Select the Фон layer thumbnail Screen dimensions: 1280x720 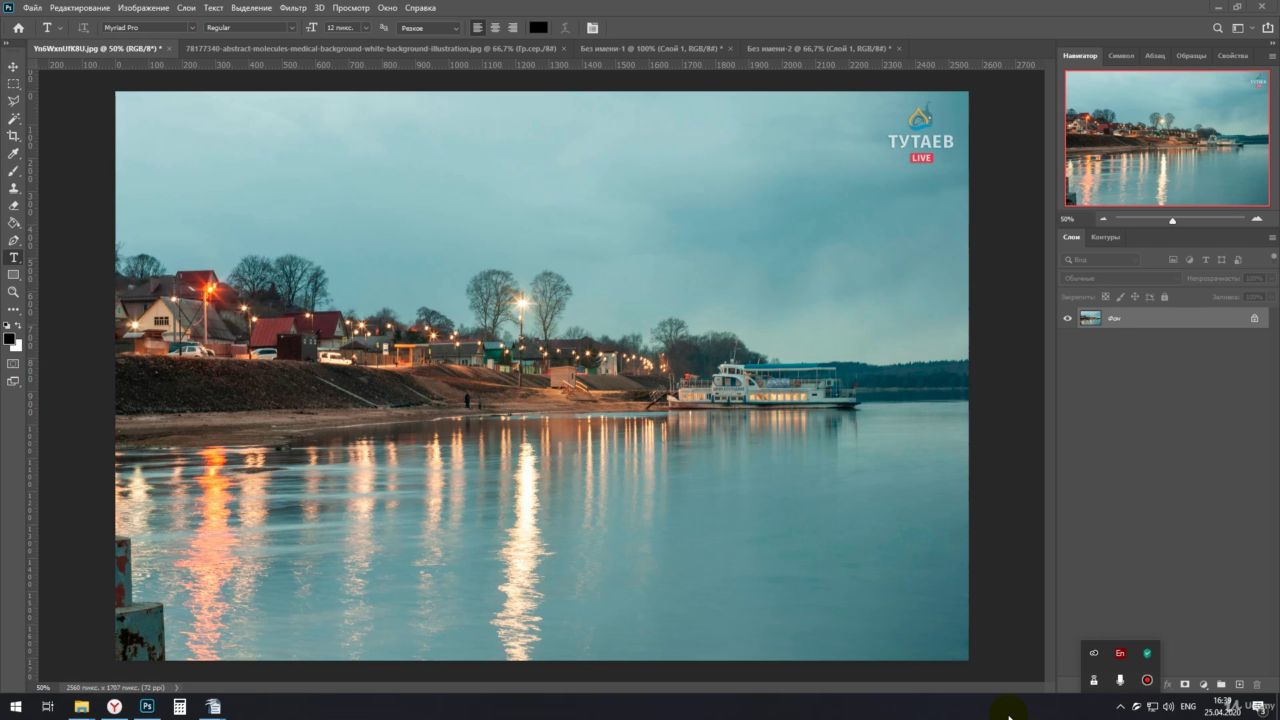click(x=1090, y=318)
